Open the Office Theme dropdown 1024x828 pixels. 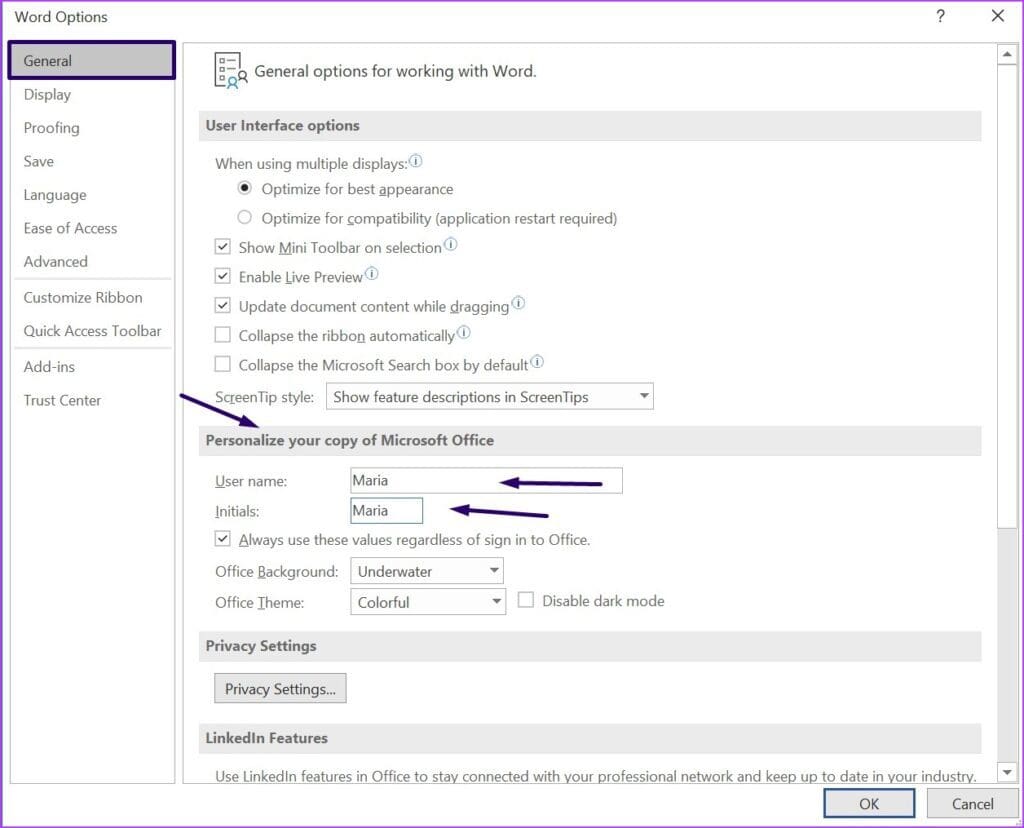[x=428, y=601]
